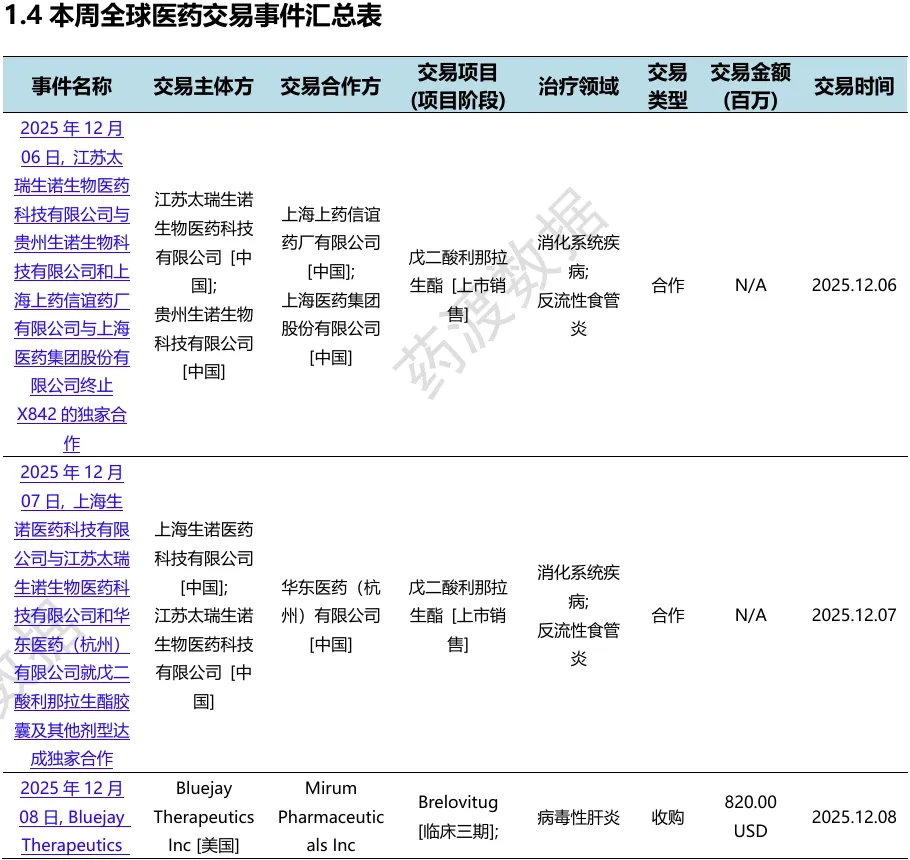Click the 收购 transaction type cell
Image resolution: width=910 pixels, height=860 pixels.
tap(667, 817)
